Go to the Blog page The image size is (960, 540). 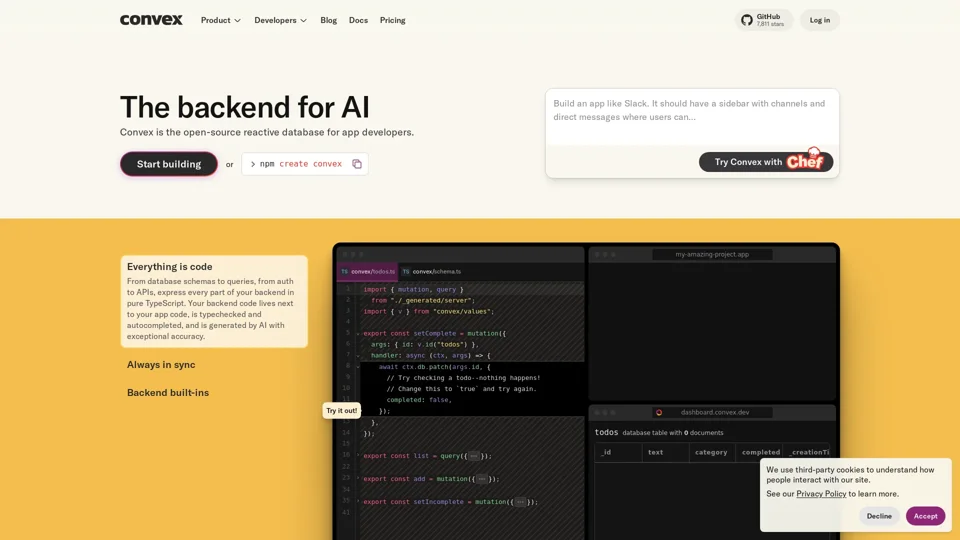coord(329,20)
